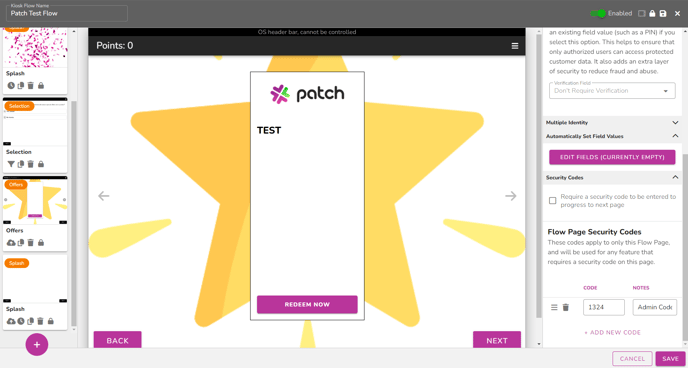Delete the top Splash page
Screen dimensions: 688x368
click(31, 86)
